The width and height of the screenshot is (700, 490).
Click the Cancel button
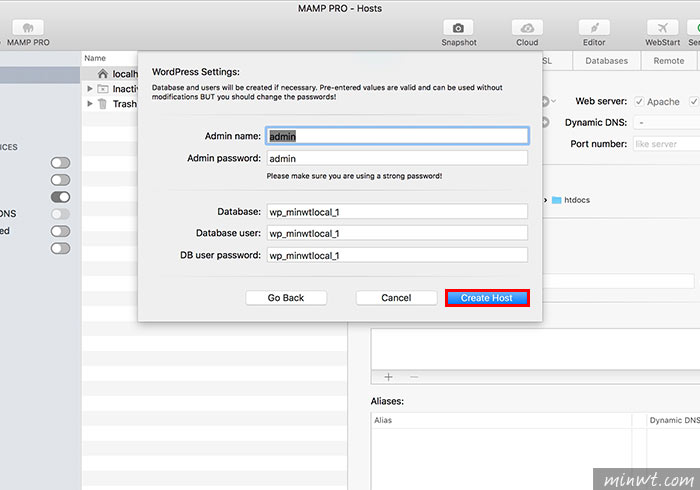(x=396, y=298)
